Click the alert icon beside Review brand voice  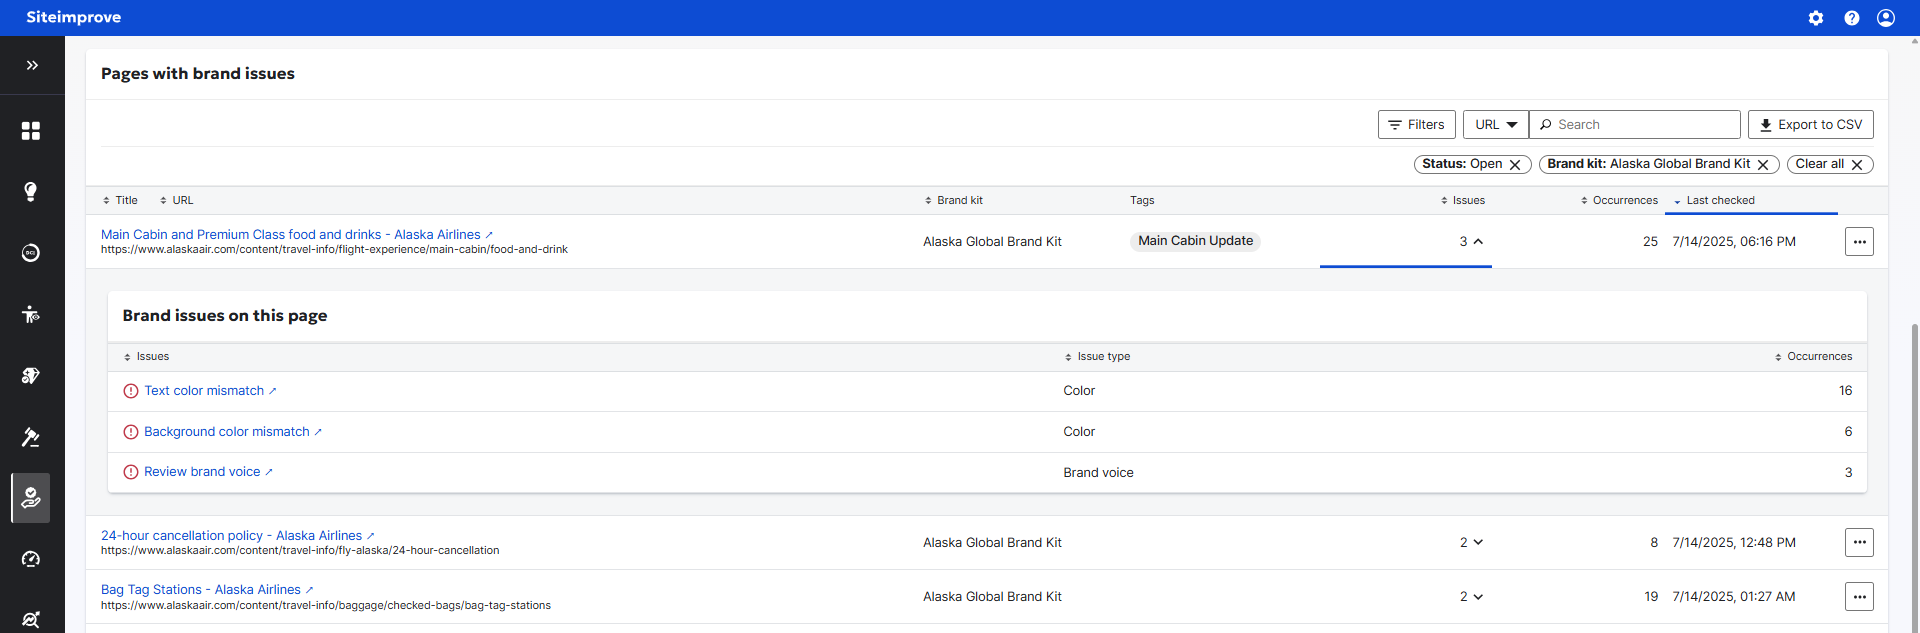(131, 472)
